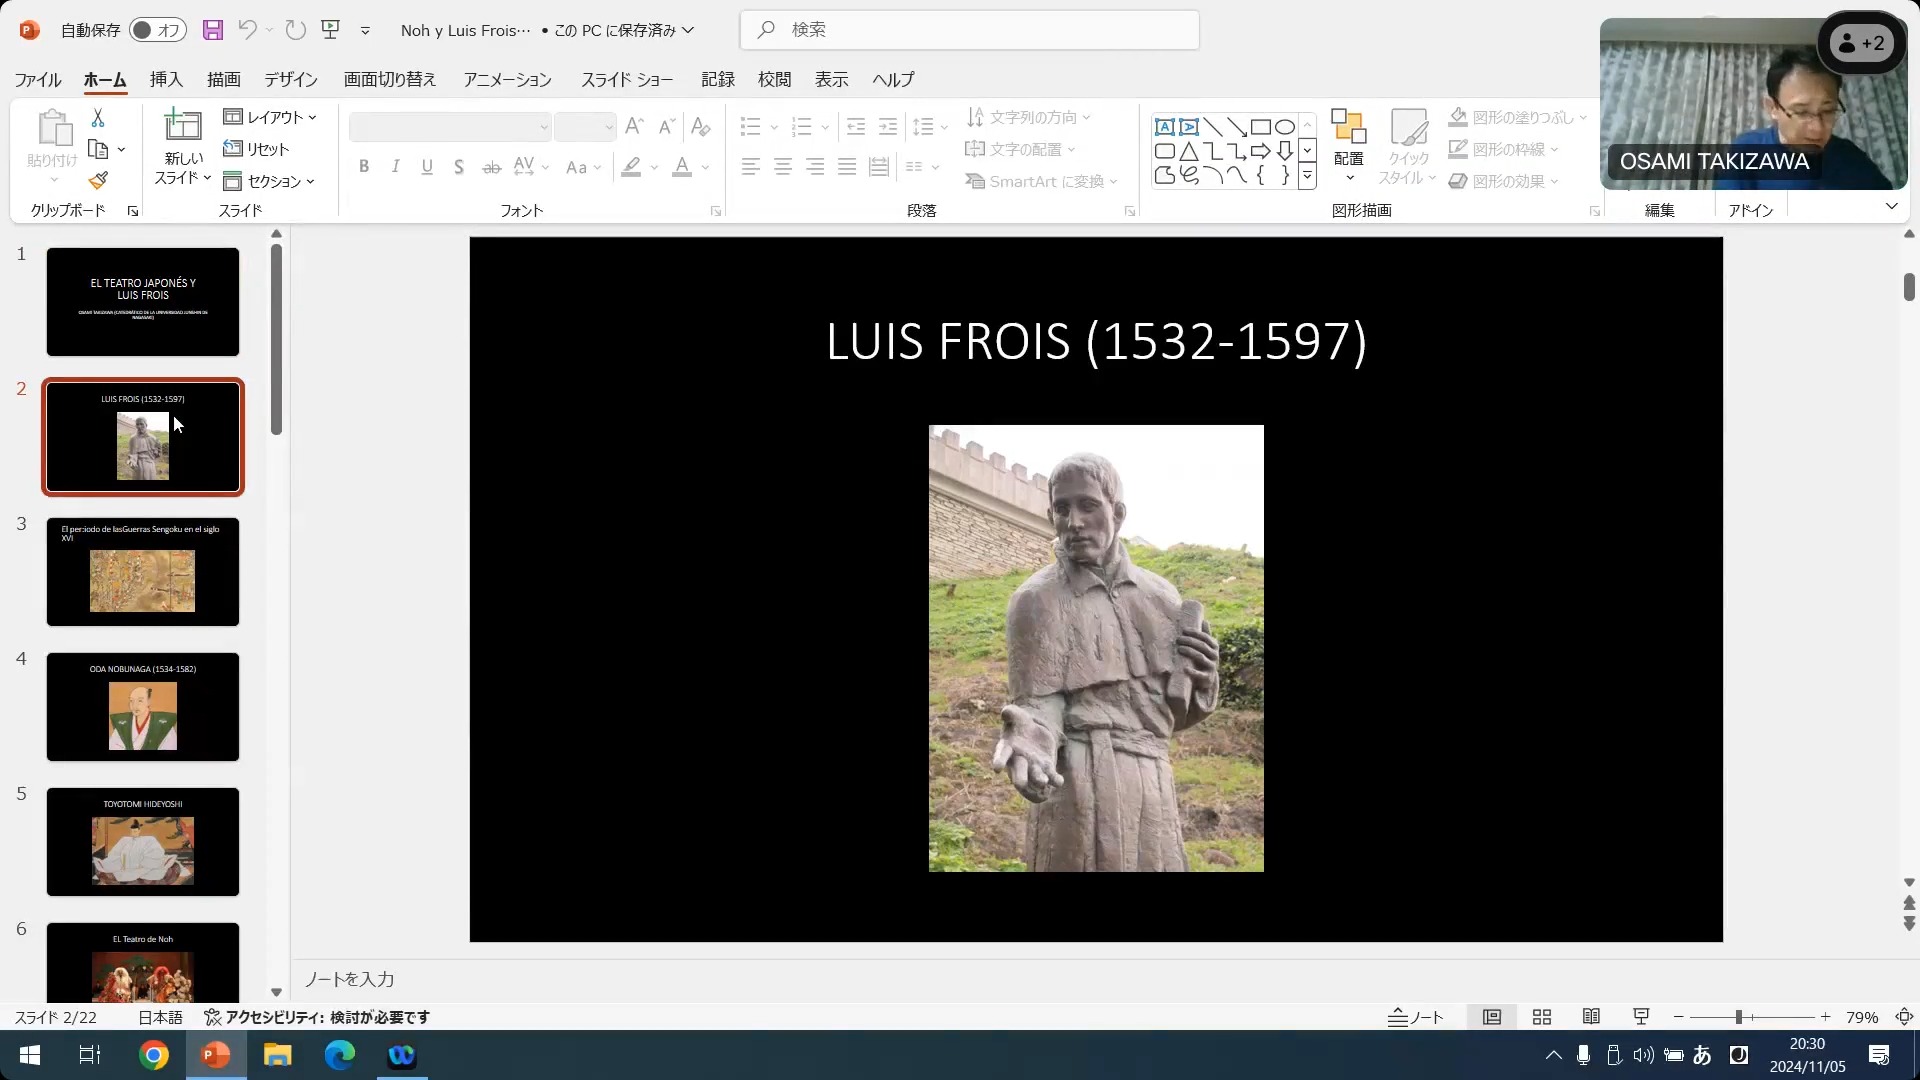This screenshot has height=1080, width=1920.
Task: Start slideshow from beginning icon in quick access
Action: click(331, 30)
